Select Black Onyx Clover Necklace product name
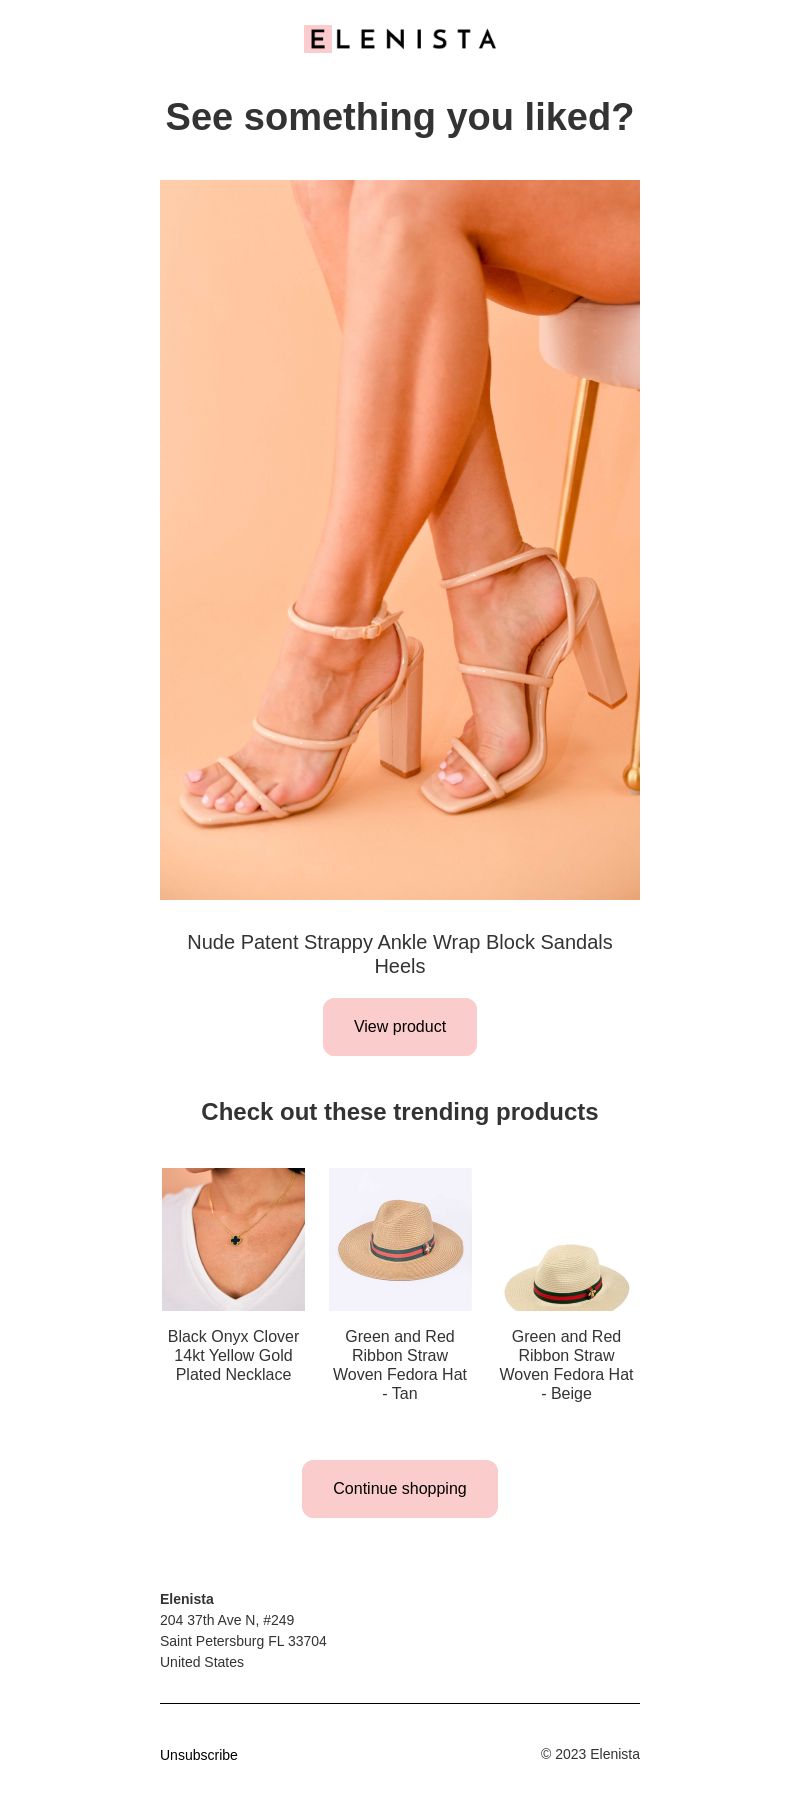Screen dimensions: 800x1797 233,1355
